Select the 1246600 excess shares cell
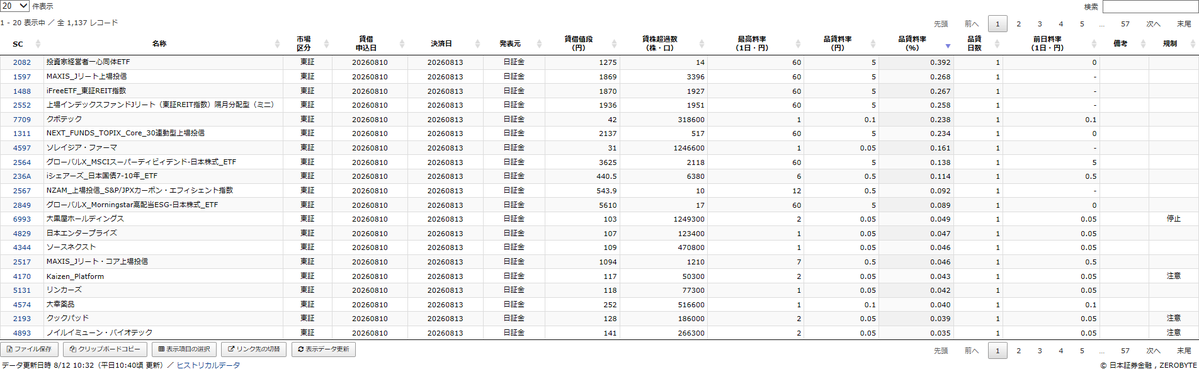This screenshot has width=1199, height=369. pyautogui.click(x=664, y=147)
